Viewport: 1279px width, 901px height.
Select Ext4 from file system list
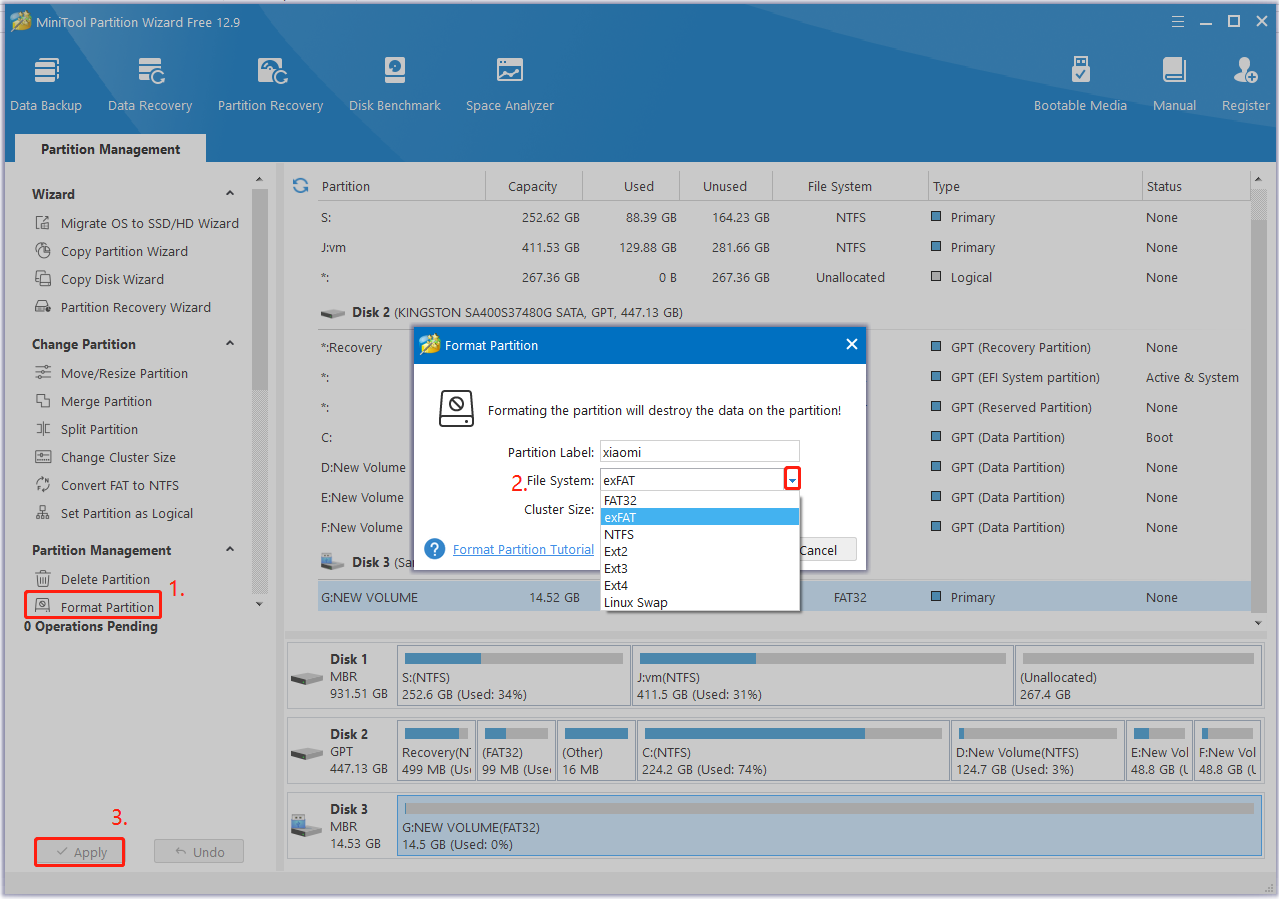pyautogui.click(x=700, y=585)
